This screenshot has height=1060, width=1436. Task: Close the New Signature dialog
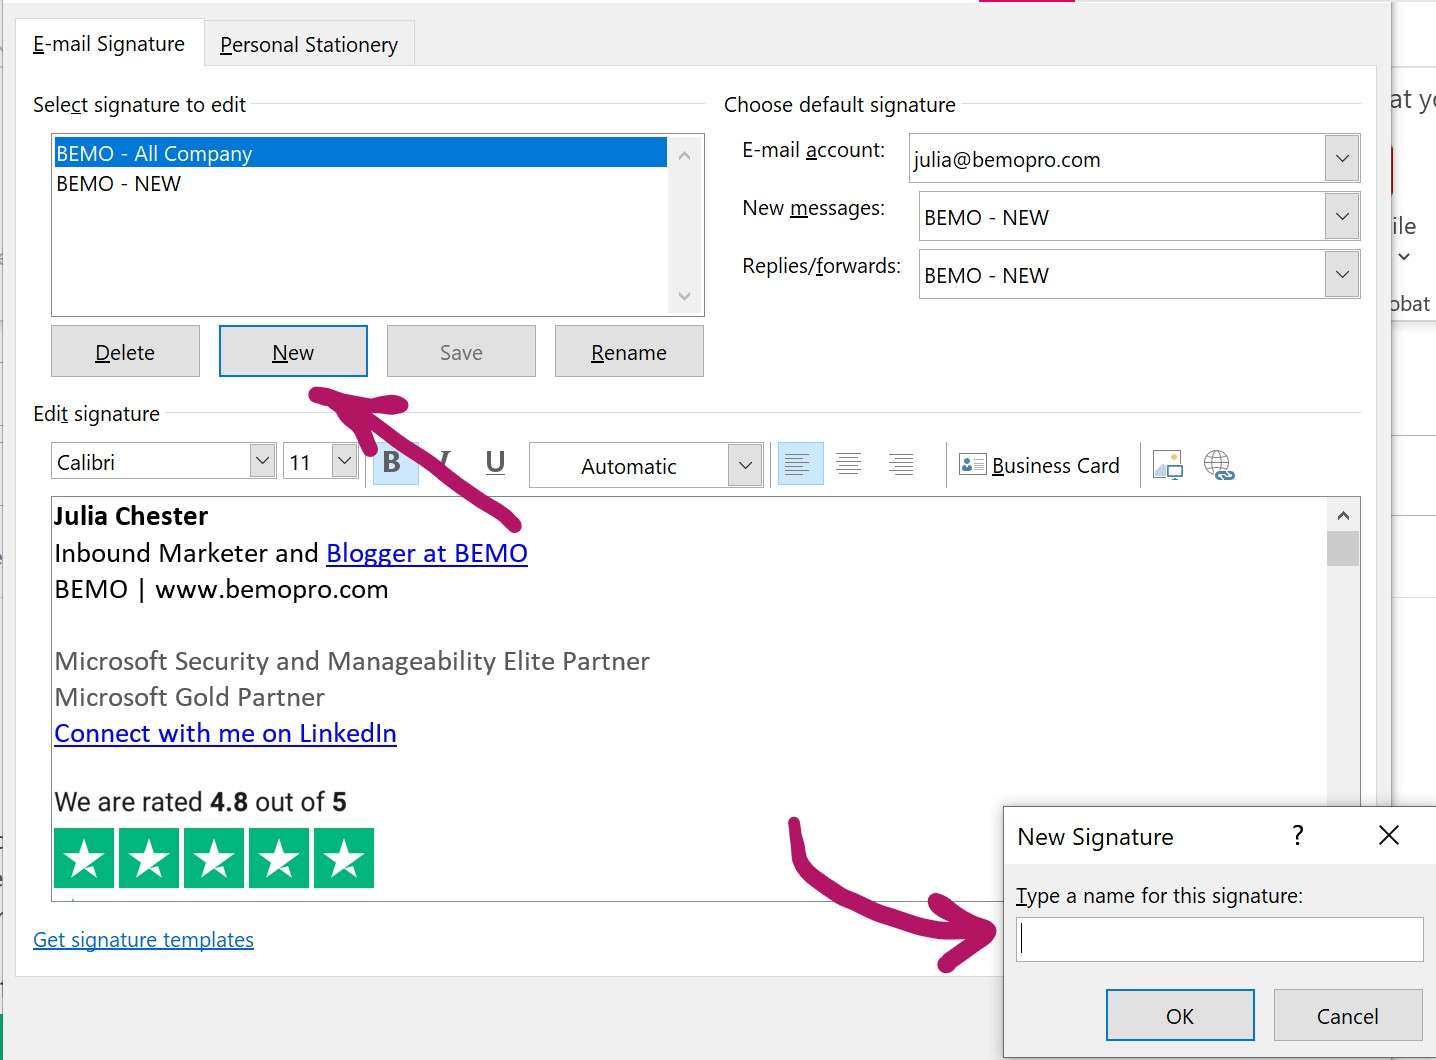coord(1389,835)
